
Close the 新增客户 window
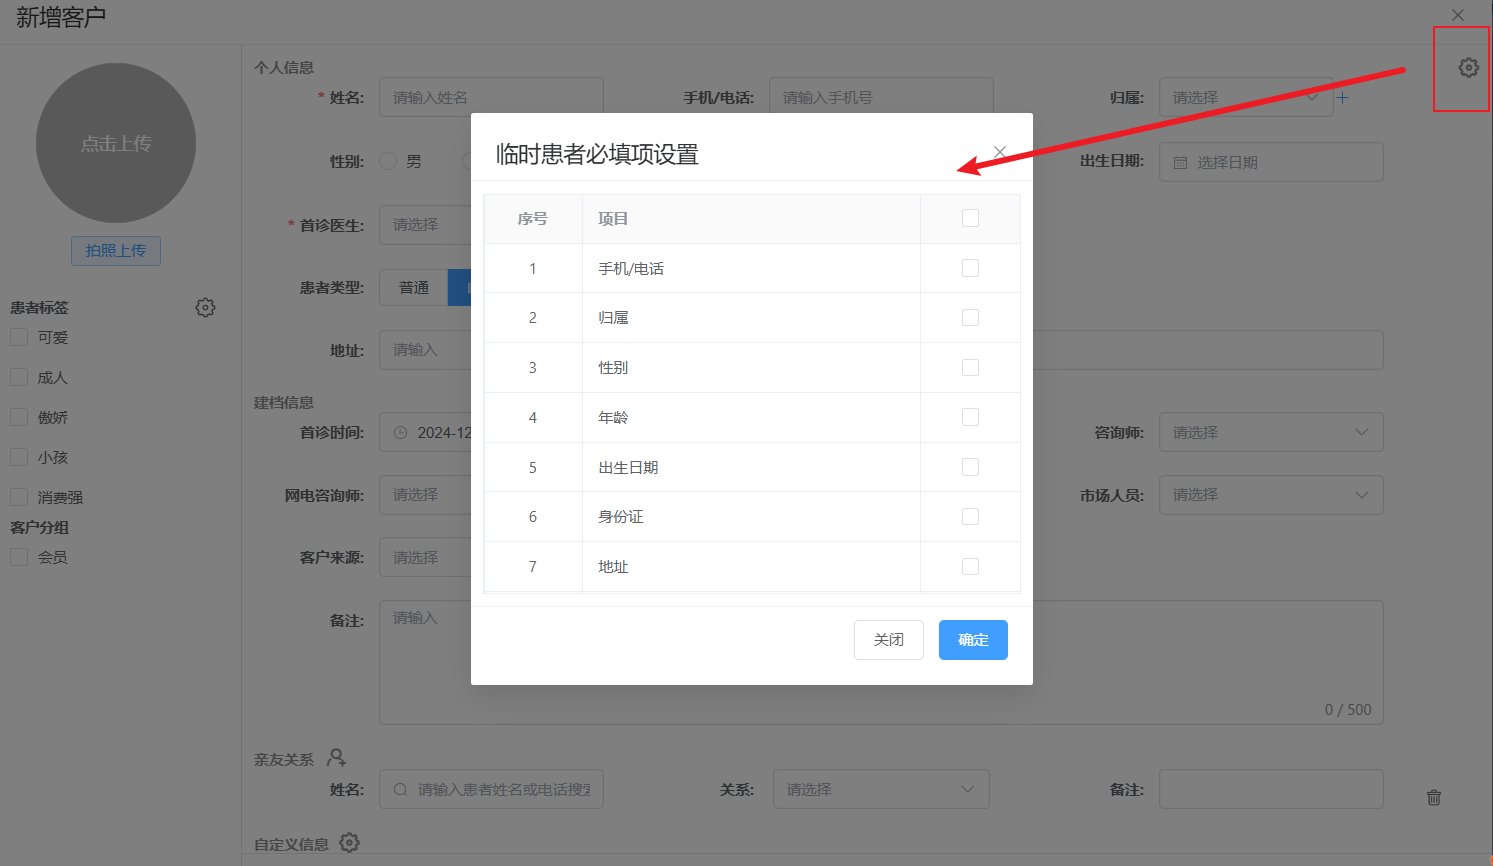[x=1458, y=15]
